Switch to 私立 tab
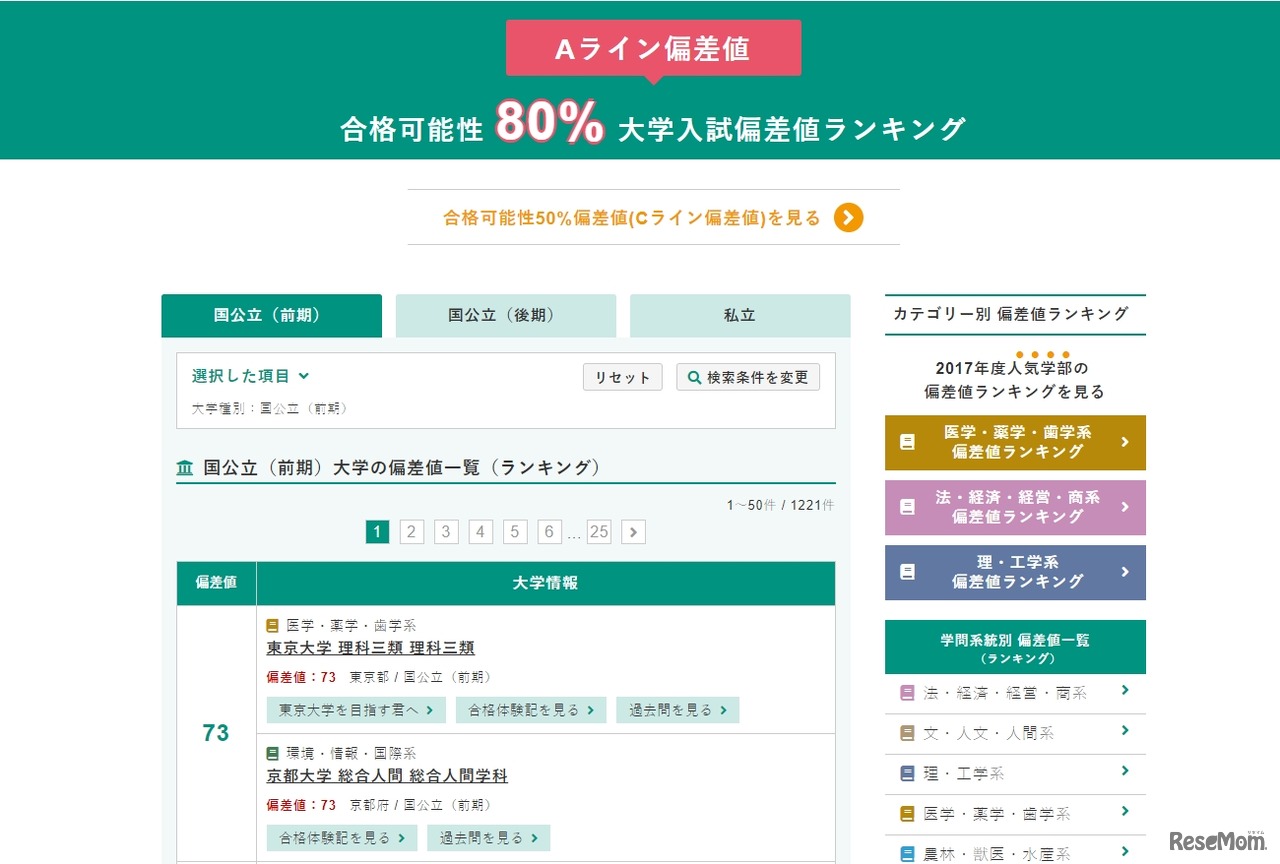 740,315
